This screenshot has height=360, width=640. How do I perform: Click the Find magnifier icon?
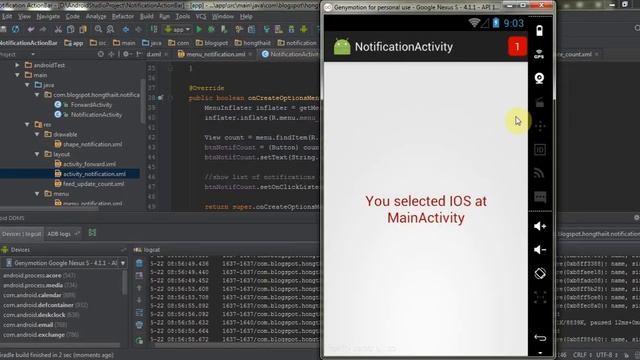coord(98,29)
